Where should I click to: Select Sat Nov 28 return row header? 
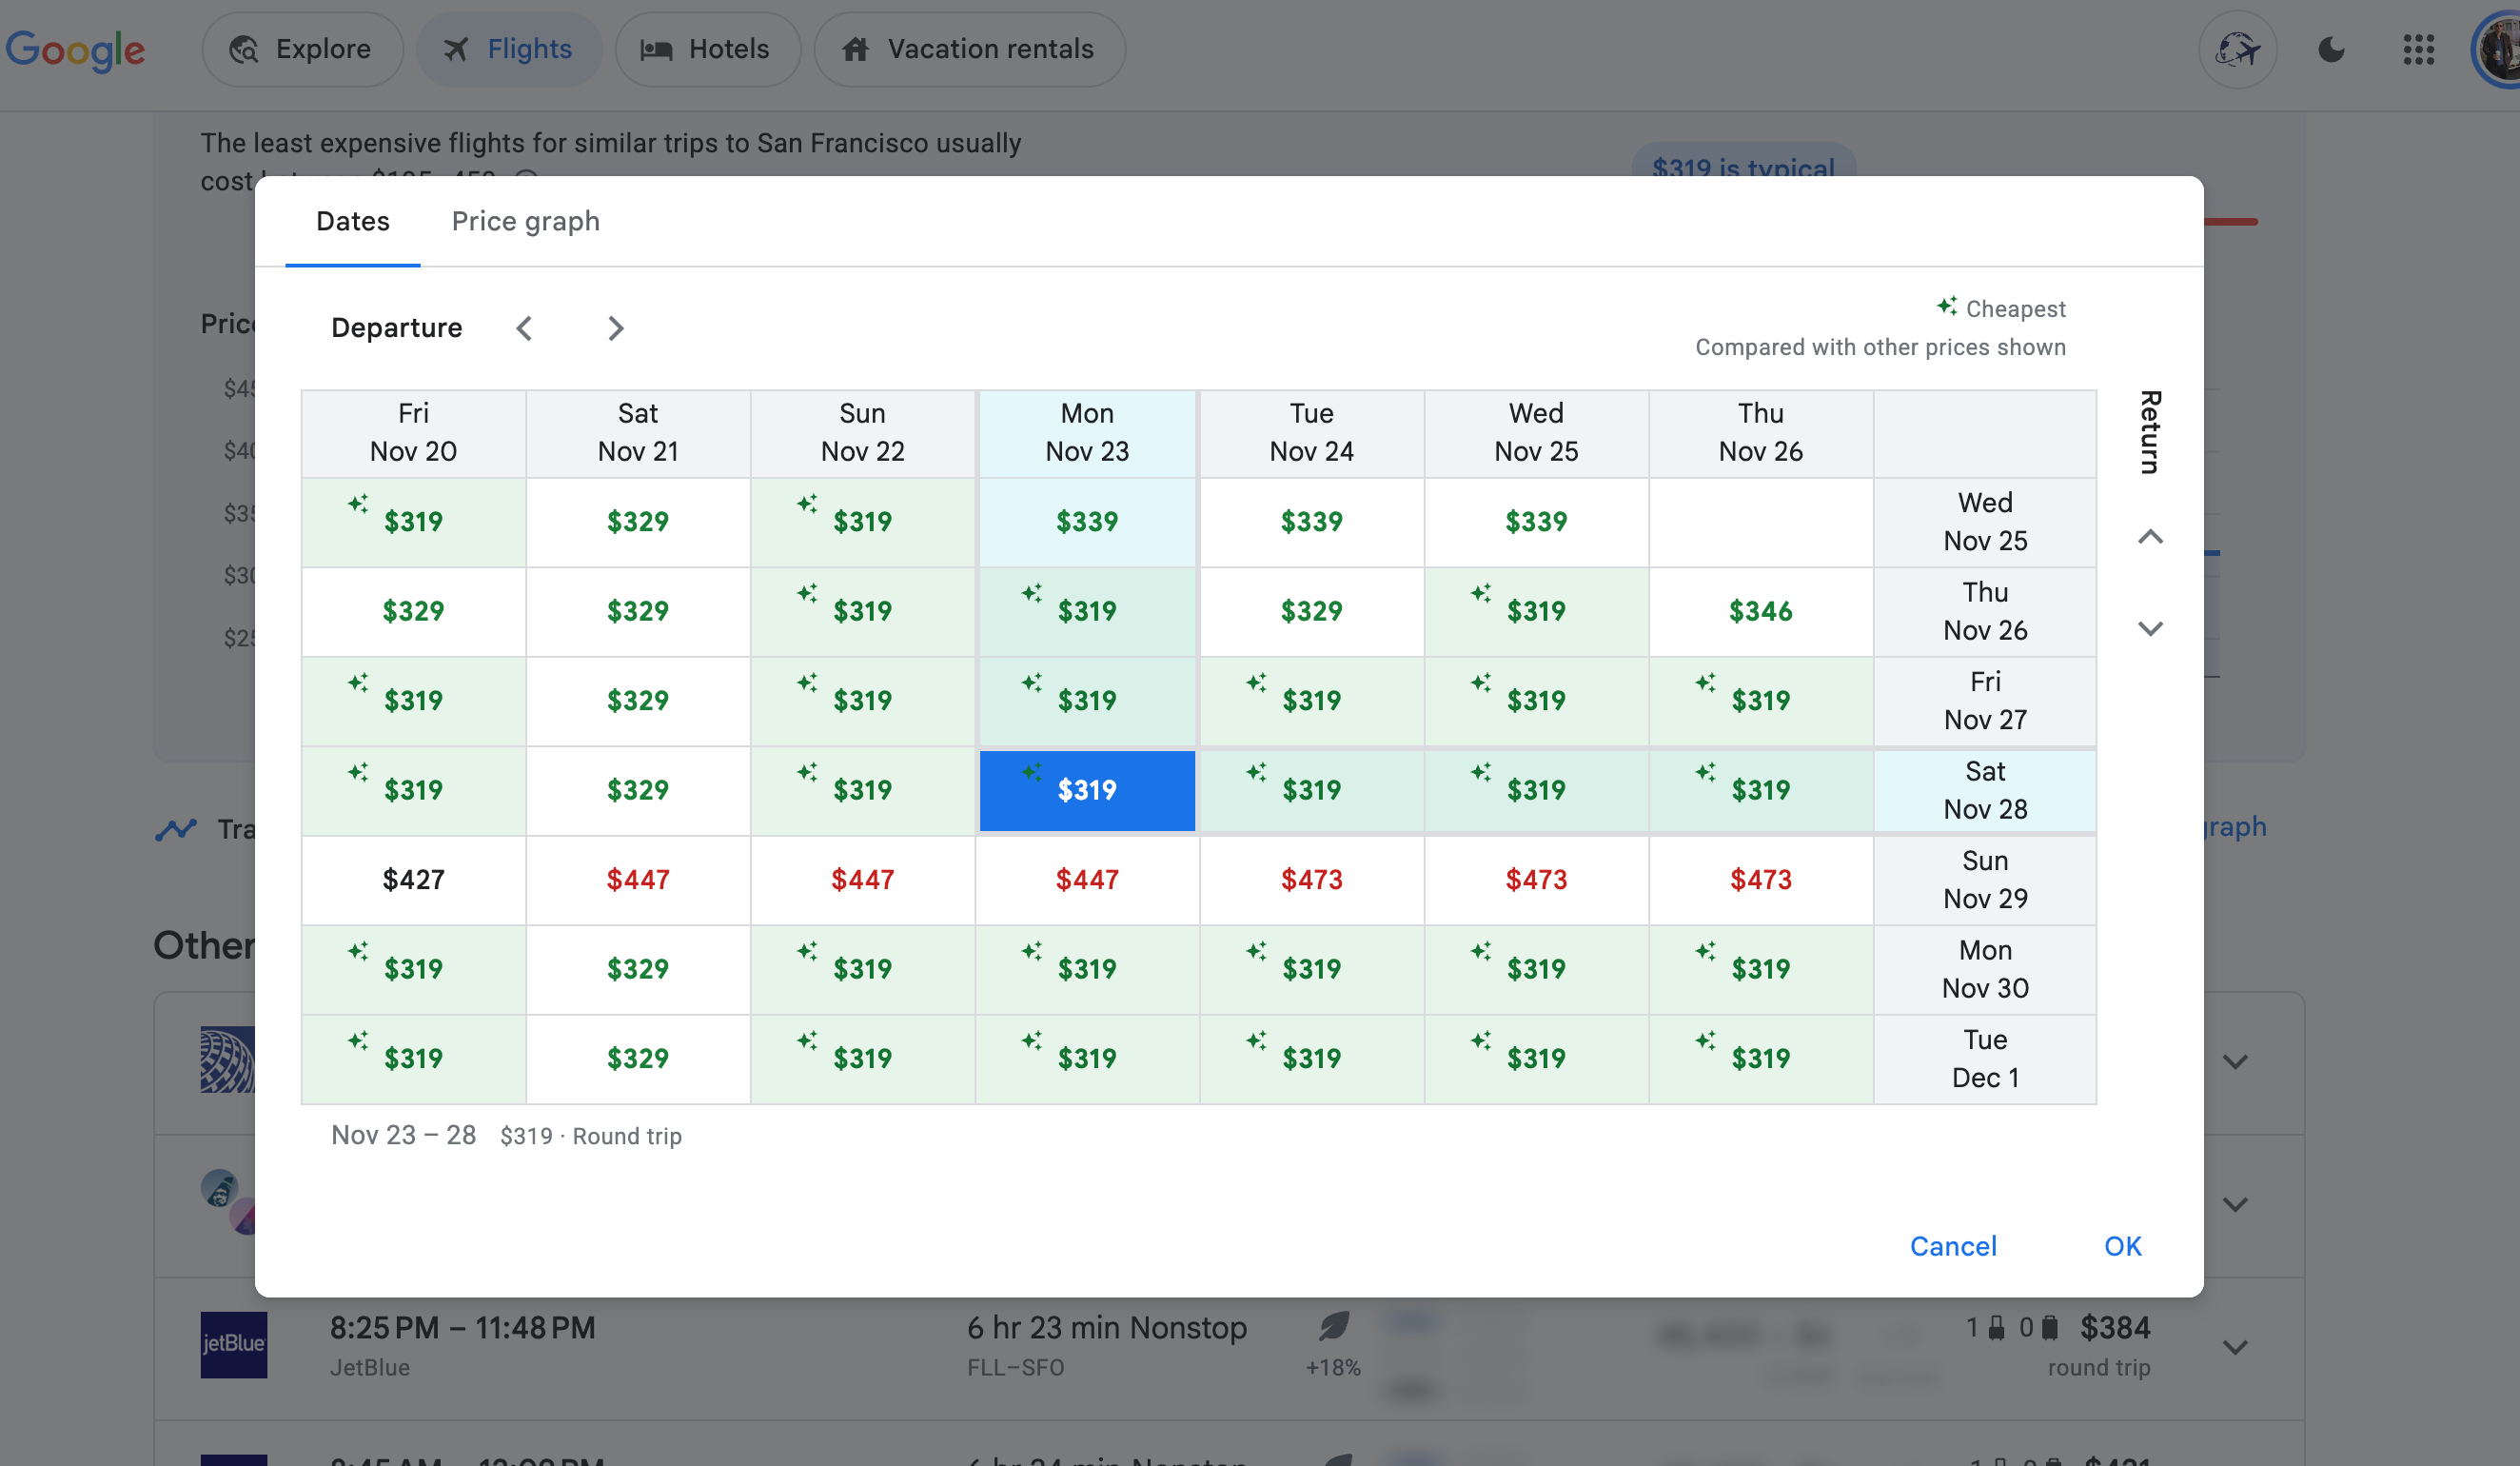(1985, 790)
